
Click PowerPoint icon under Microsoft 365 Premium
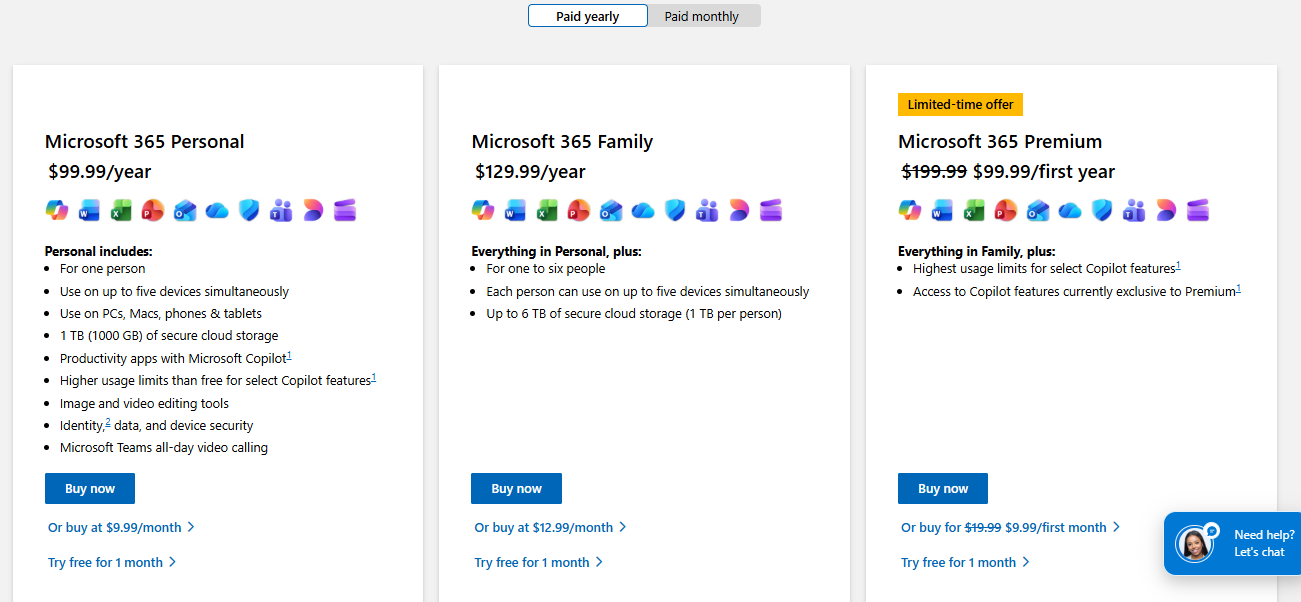[1006, 210]
